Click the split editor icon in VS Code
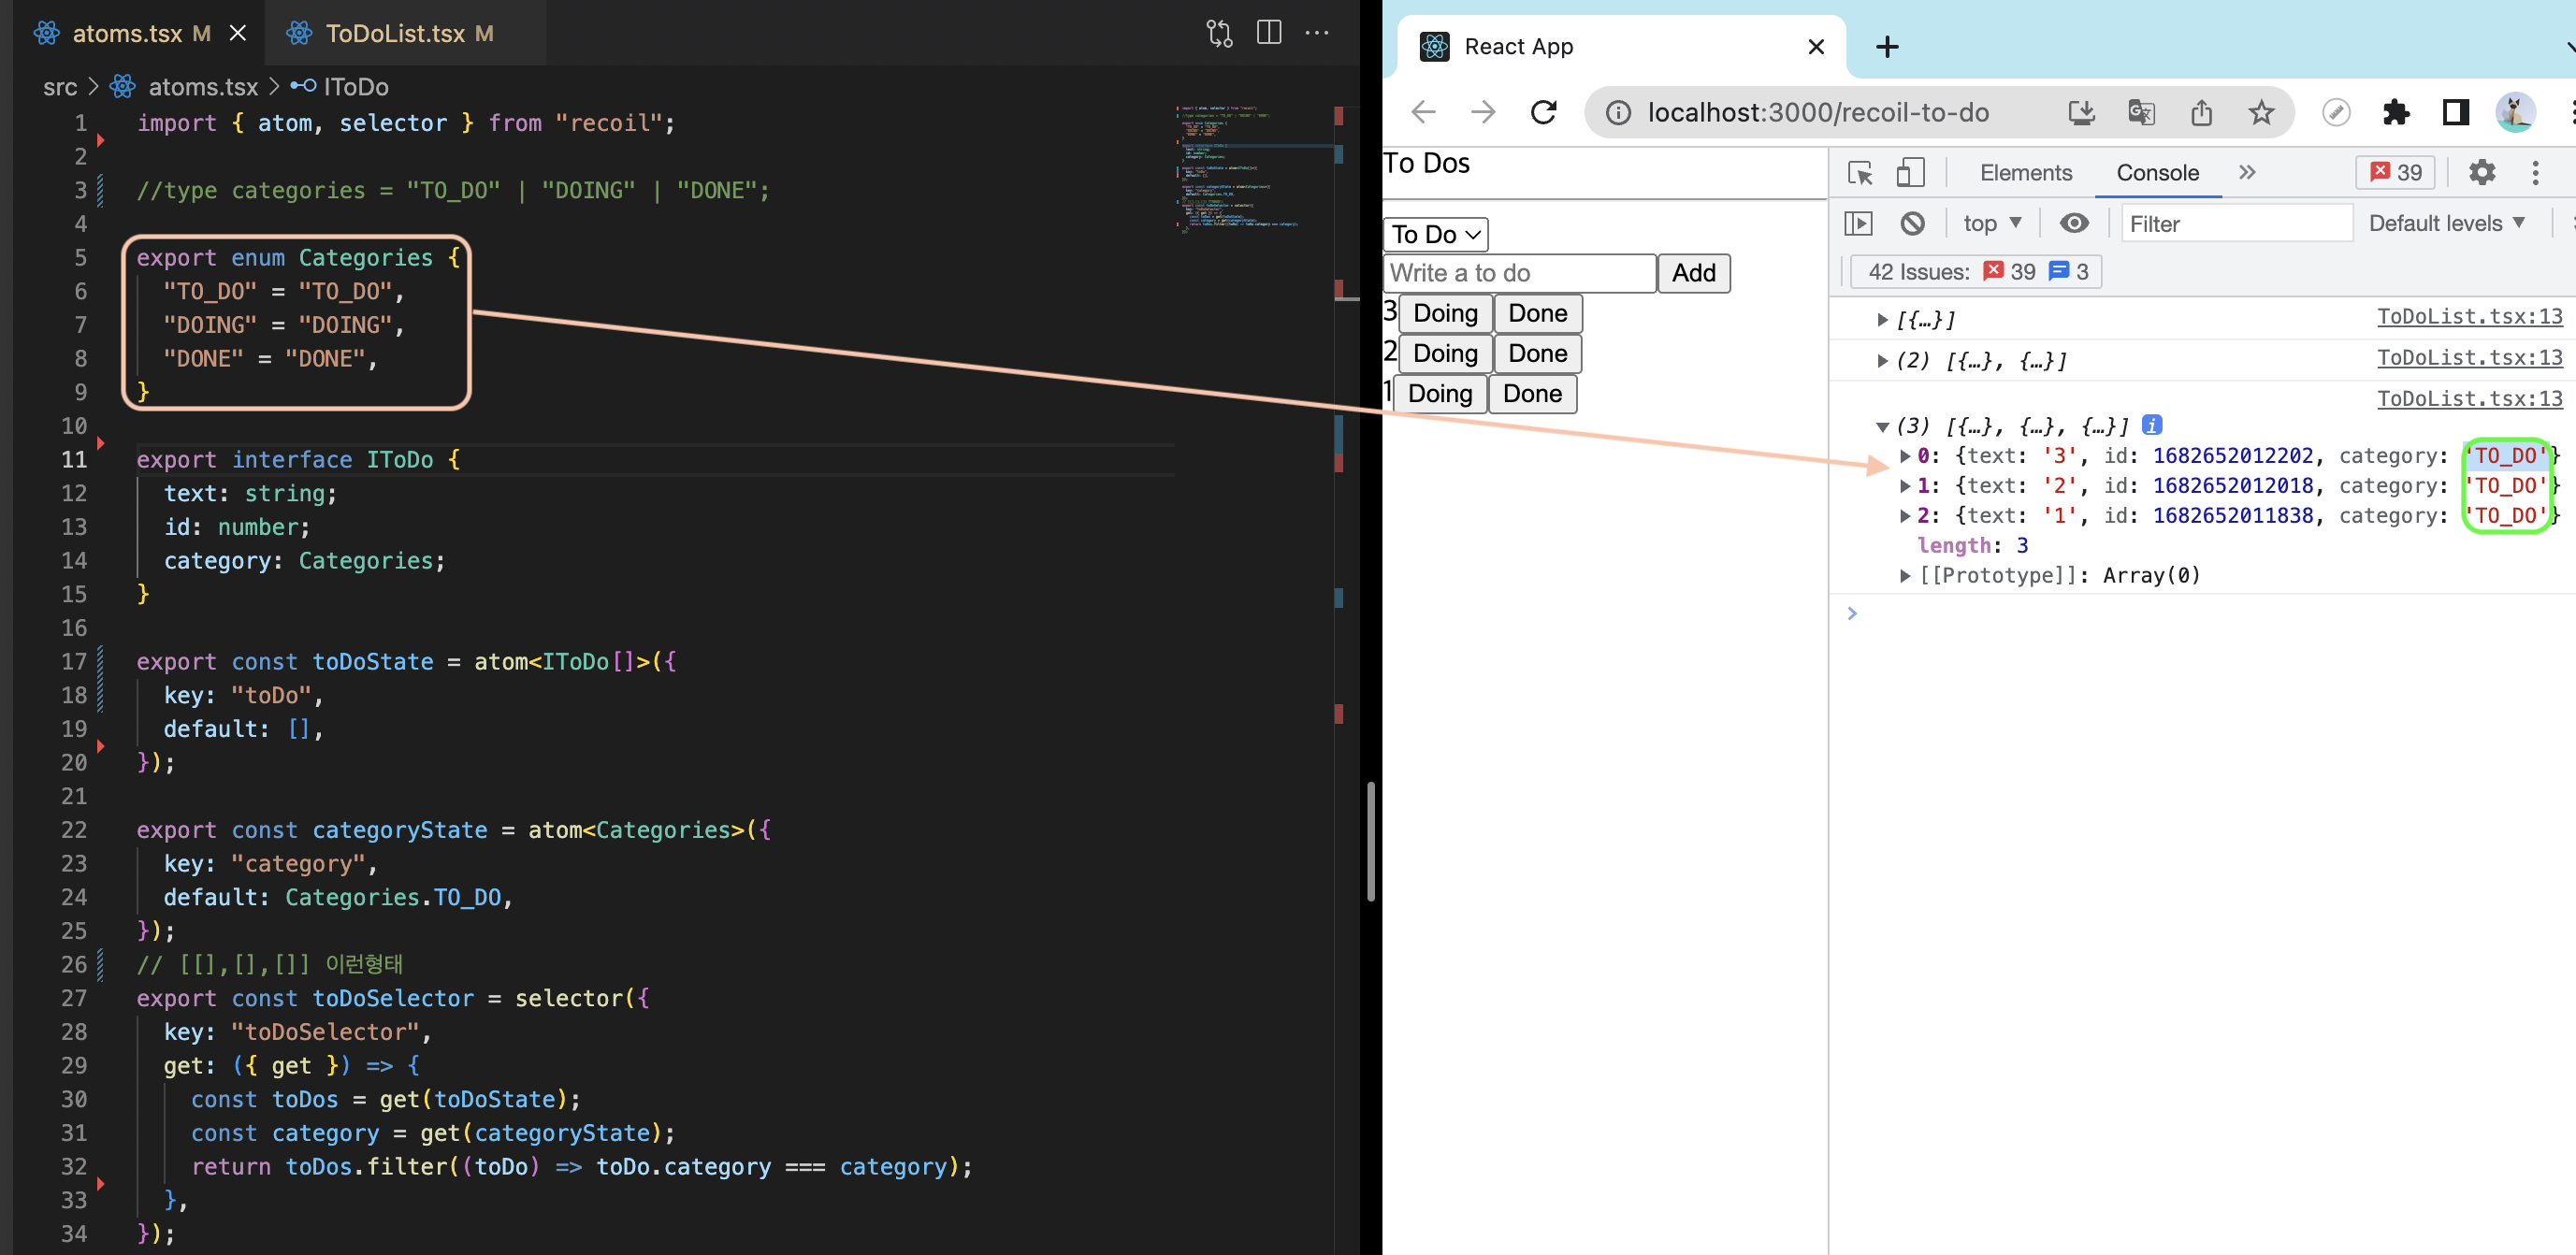The height and width of the screenshot is (1255, 2576). [1268, 33]
